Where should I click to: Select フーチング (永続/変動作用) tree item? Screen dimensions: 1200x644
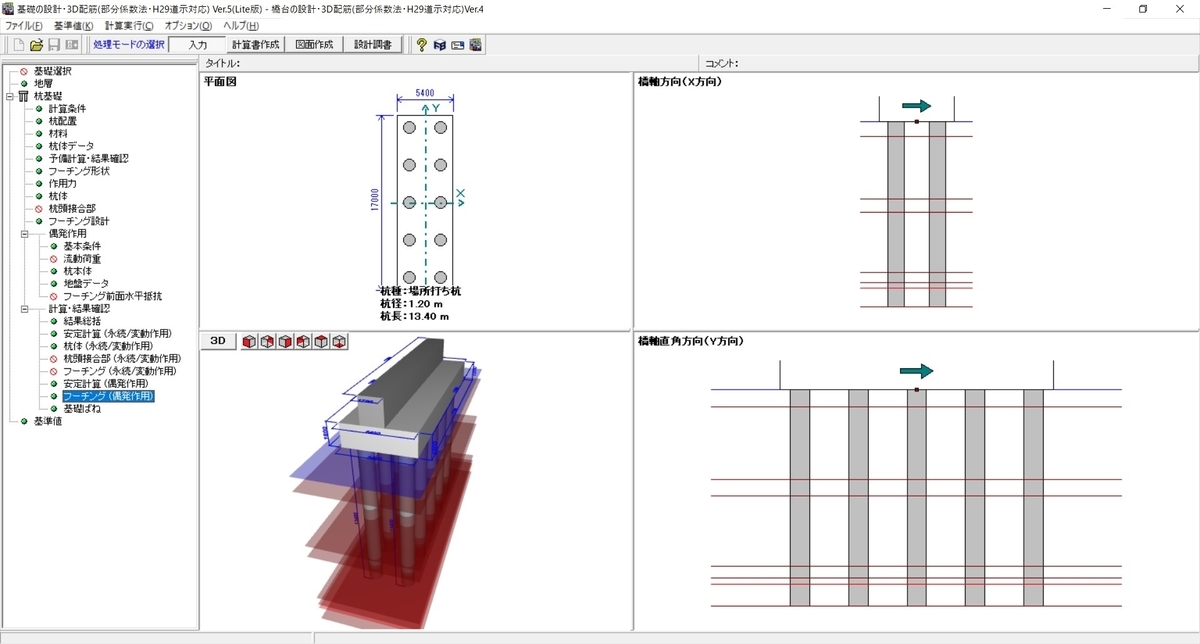pyautogui.click(x=120, y=371)
